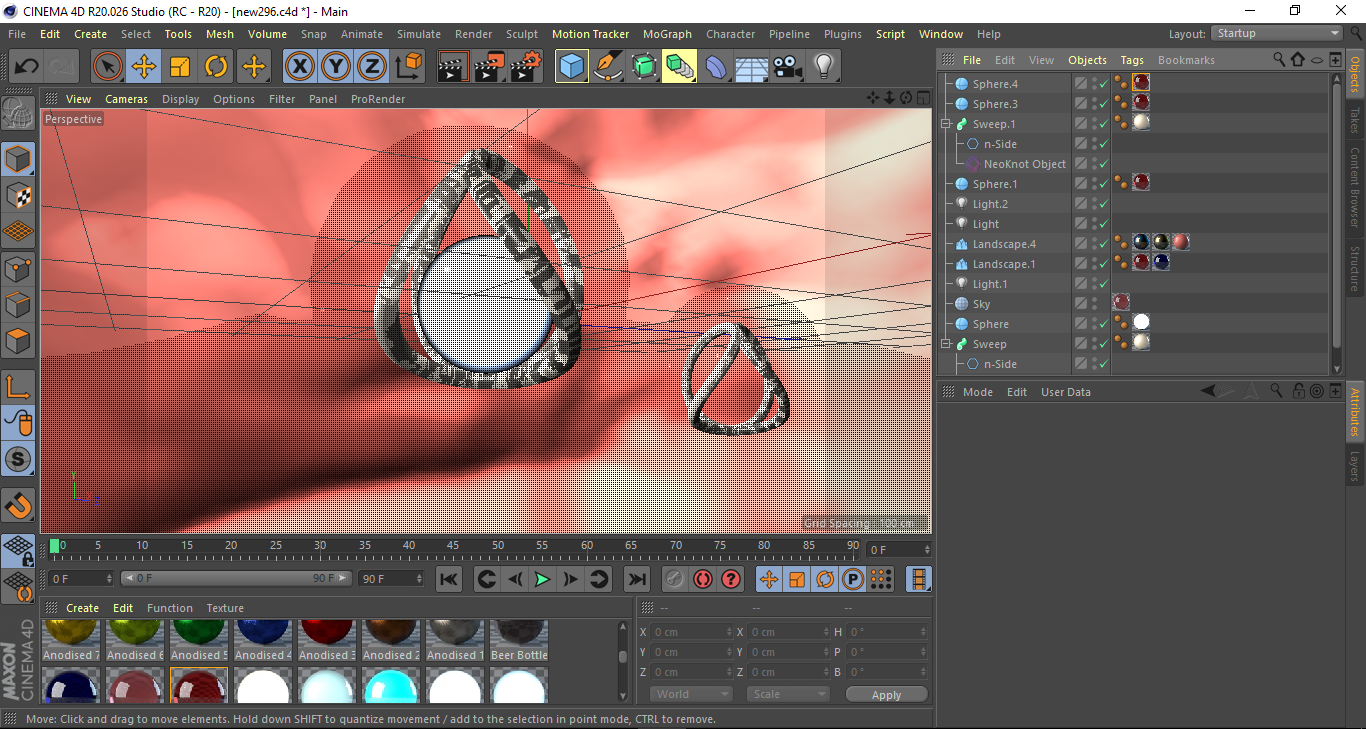The height and width of the screenshot is (729, 1366).
Task: Open the Subdivision Surface generators icon
Action: (x=643, y=67)
